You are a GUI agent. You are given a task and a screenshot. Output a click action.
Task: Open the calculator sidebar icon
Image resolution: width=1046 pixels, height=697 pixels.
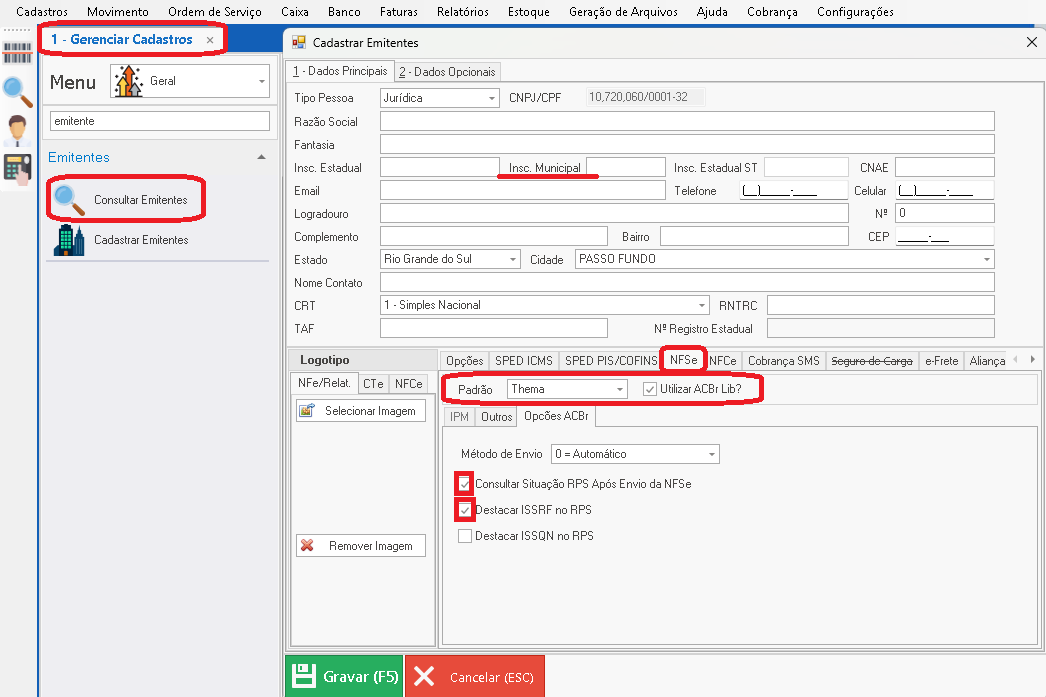17,169
